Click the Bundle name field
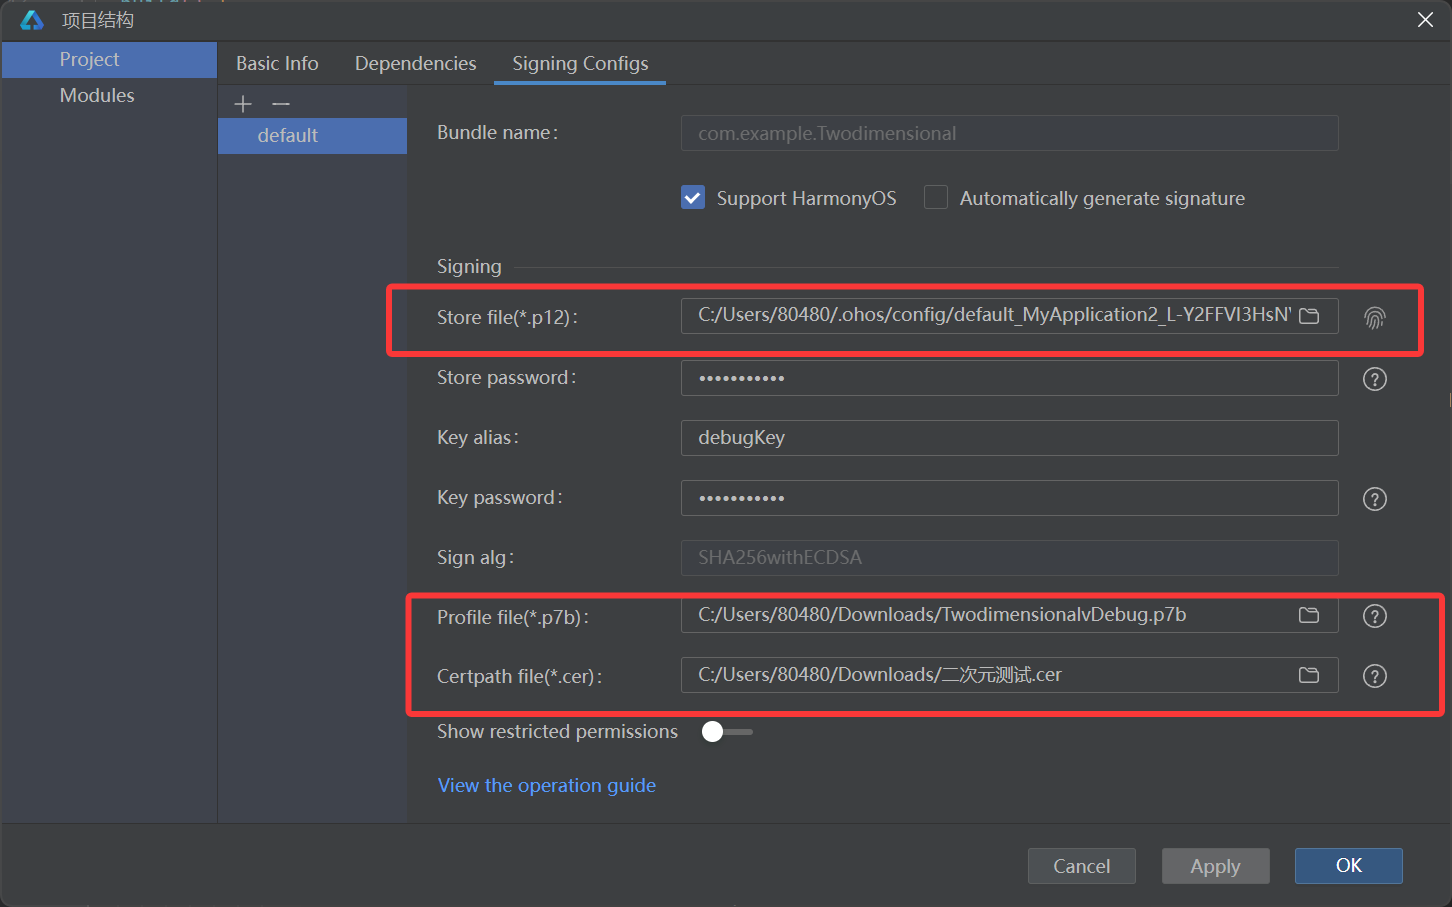 (1009, 133)
